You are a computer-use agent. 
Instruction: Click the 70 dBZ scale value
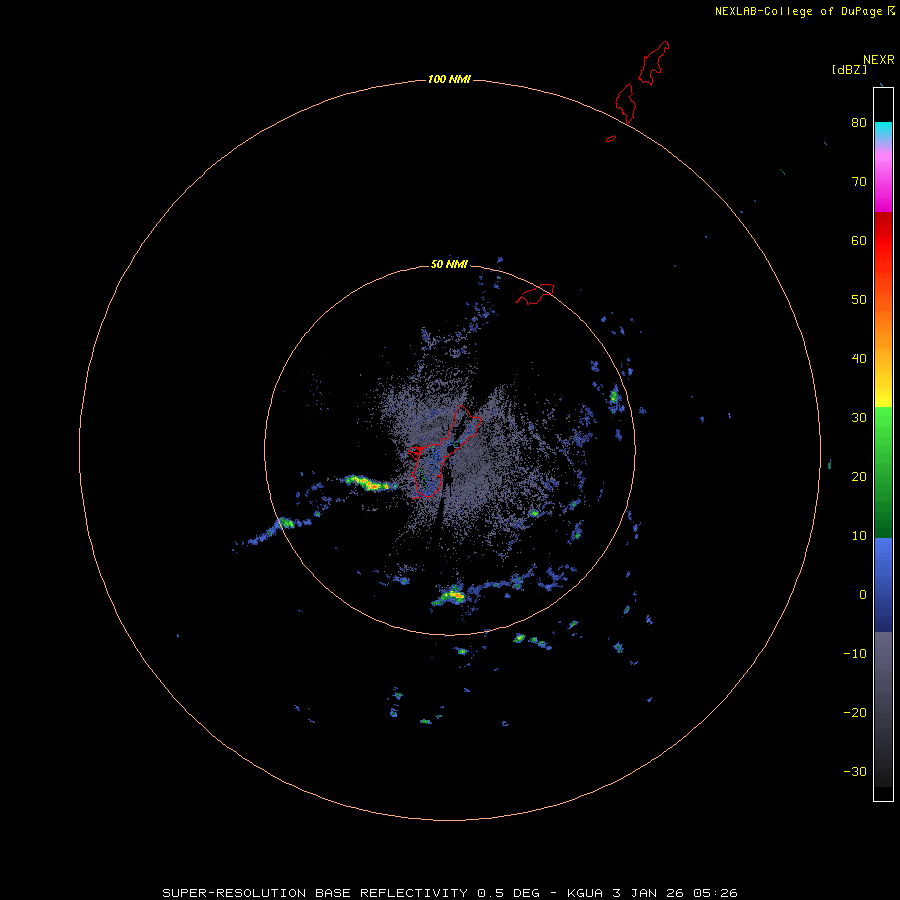[x=859, y=181]
